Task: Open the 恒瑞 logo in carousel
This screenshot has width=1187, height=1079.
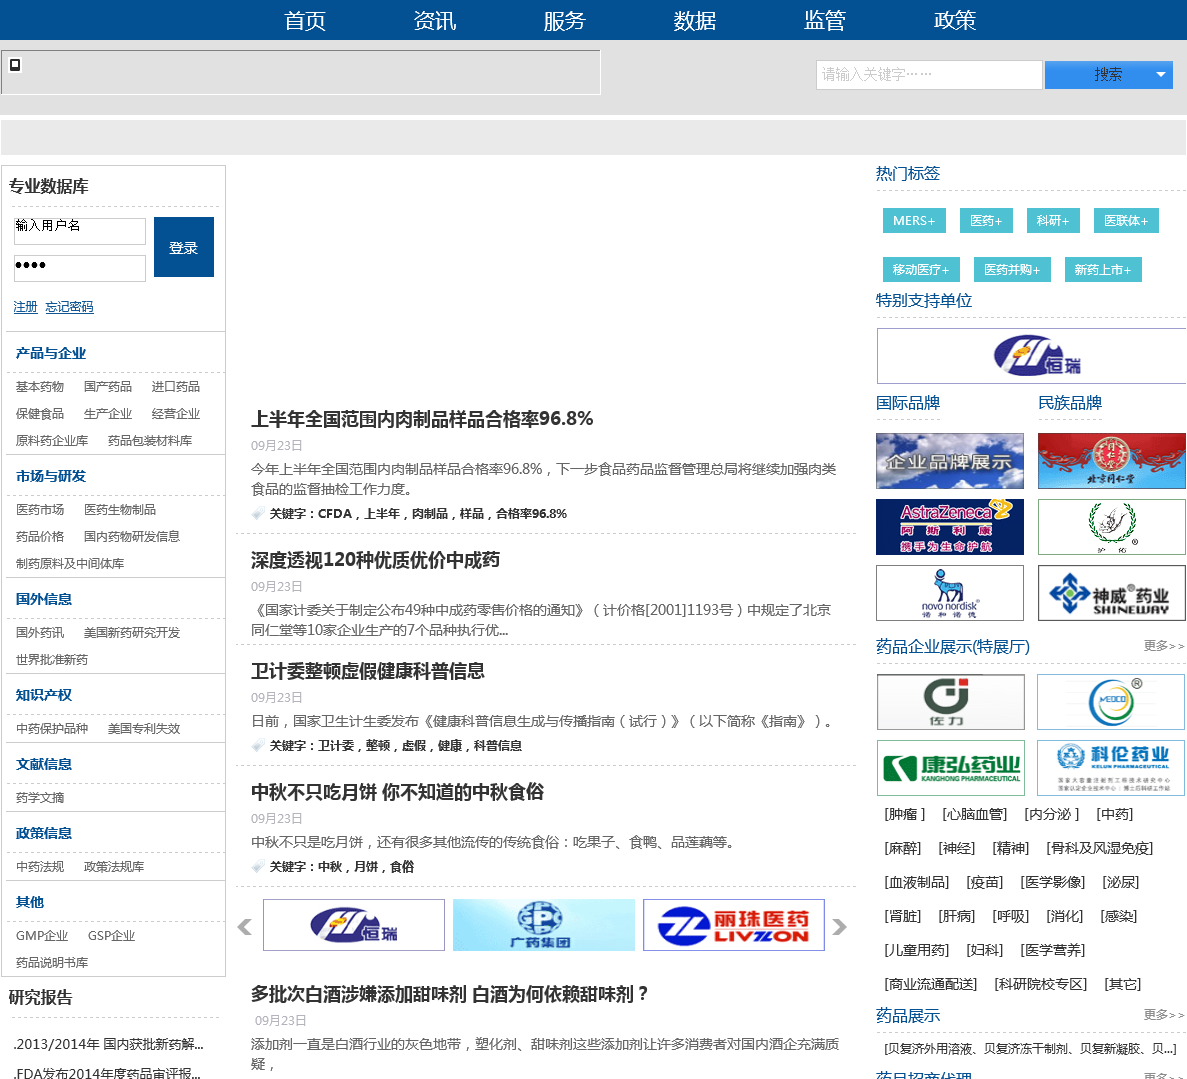Action: (x=354, y=925)
